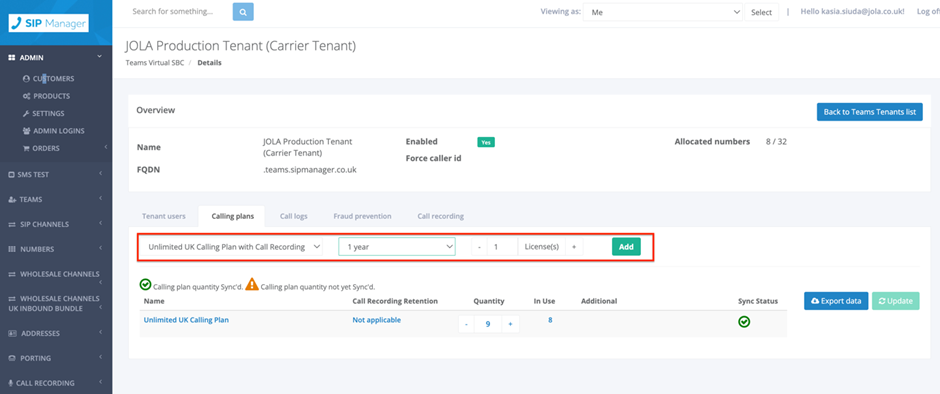Click the magnifier search button

coord(243,11)
